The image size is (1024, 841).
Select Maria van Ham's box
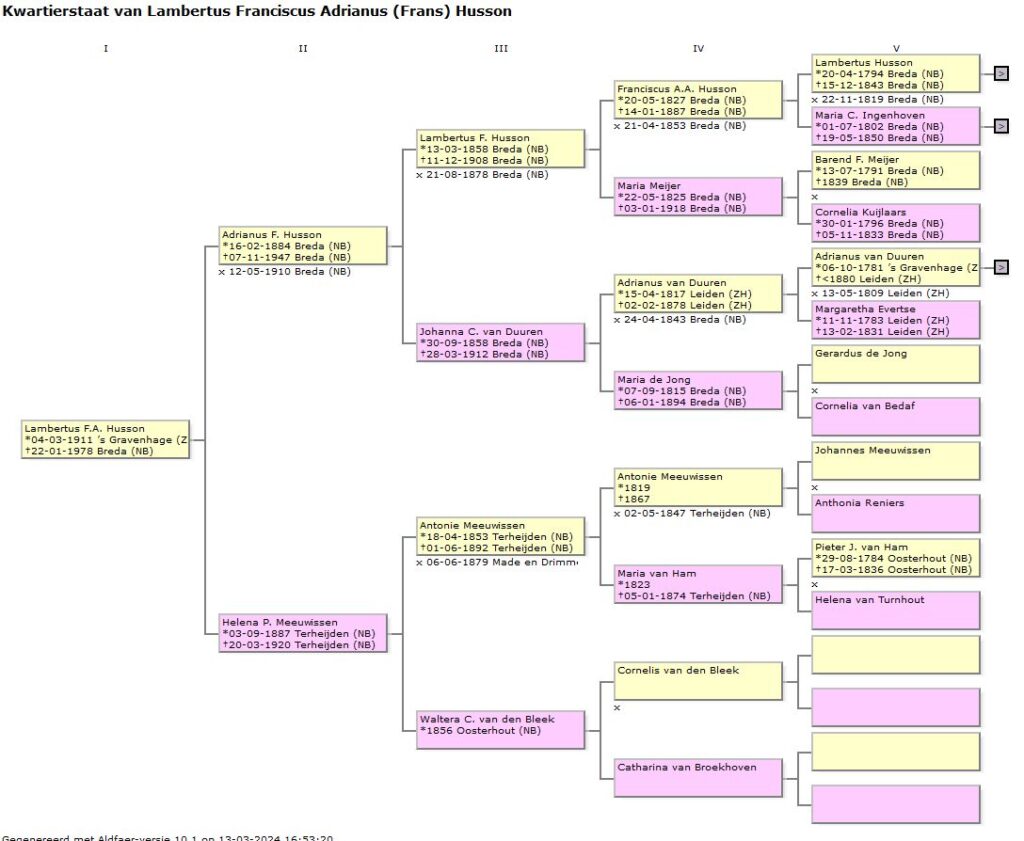tap(699, 584)
